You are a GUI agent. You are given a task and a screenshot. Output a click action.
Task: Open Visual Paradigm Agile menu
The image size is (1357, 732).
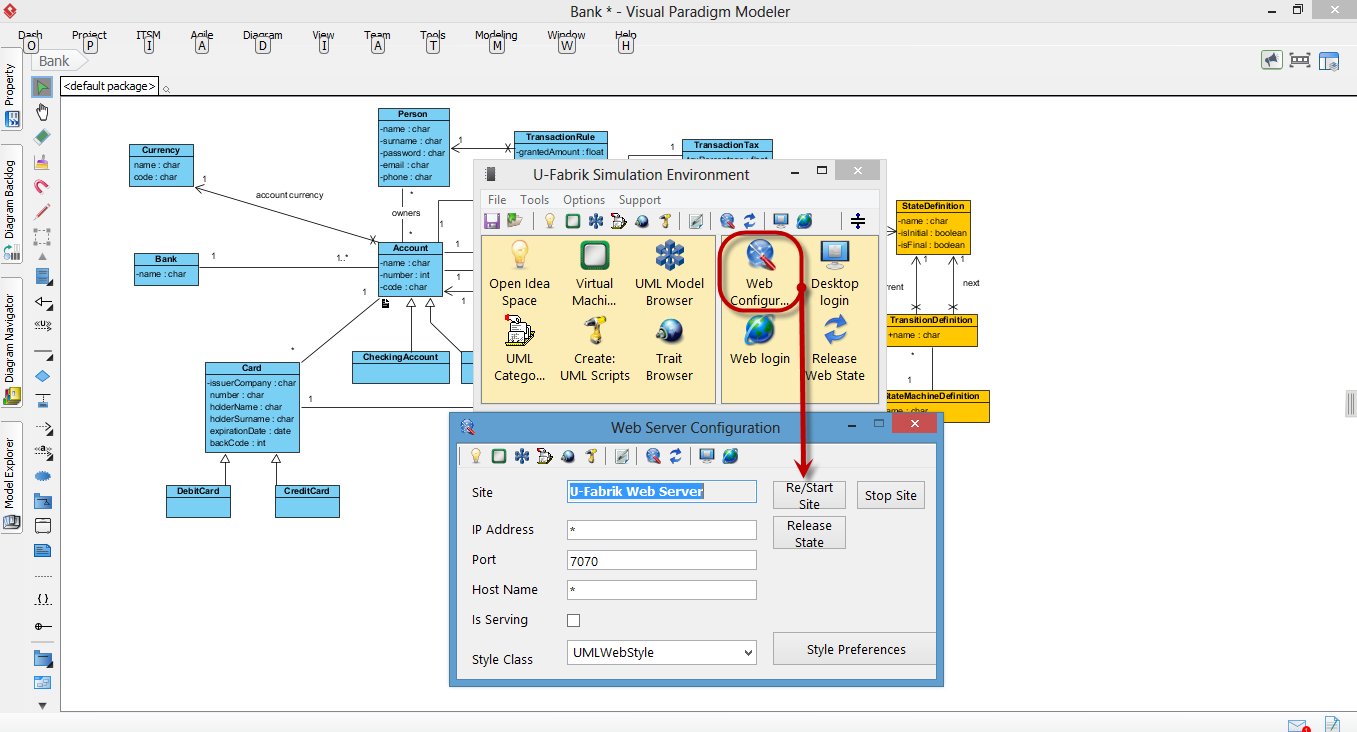coord(202,35)
